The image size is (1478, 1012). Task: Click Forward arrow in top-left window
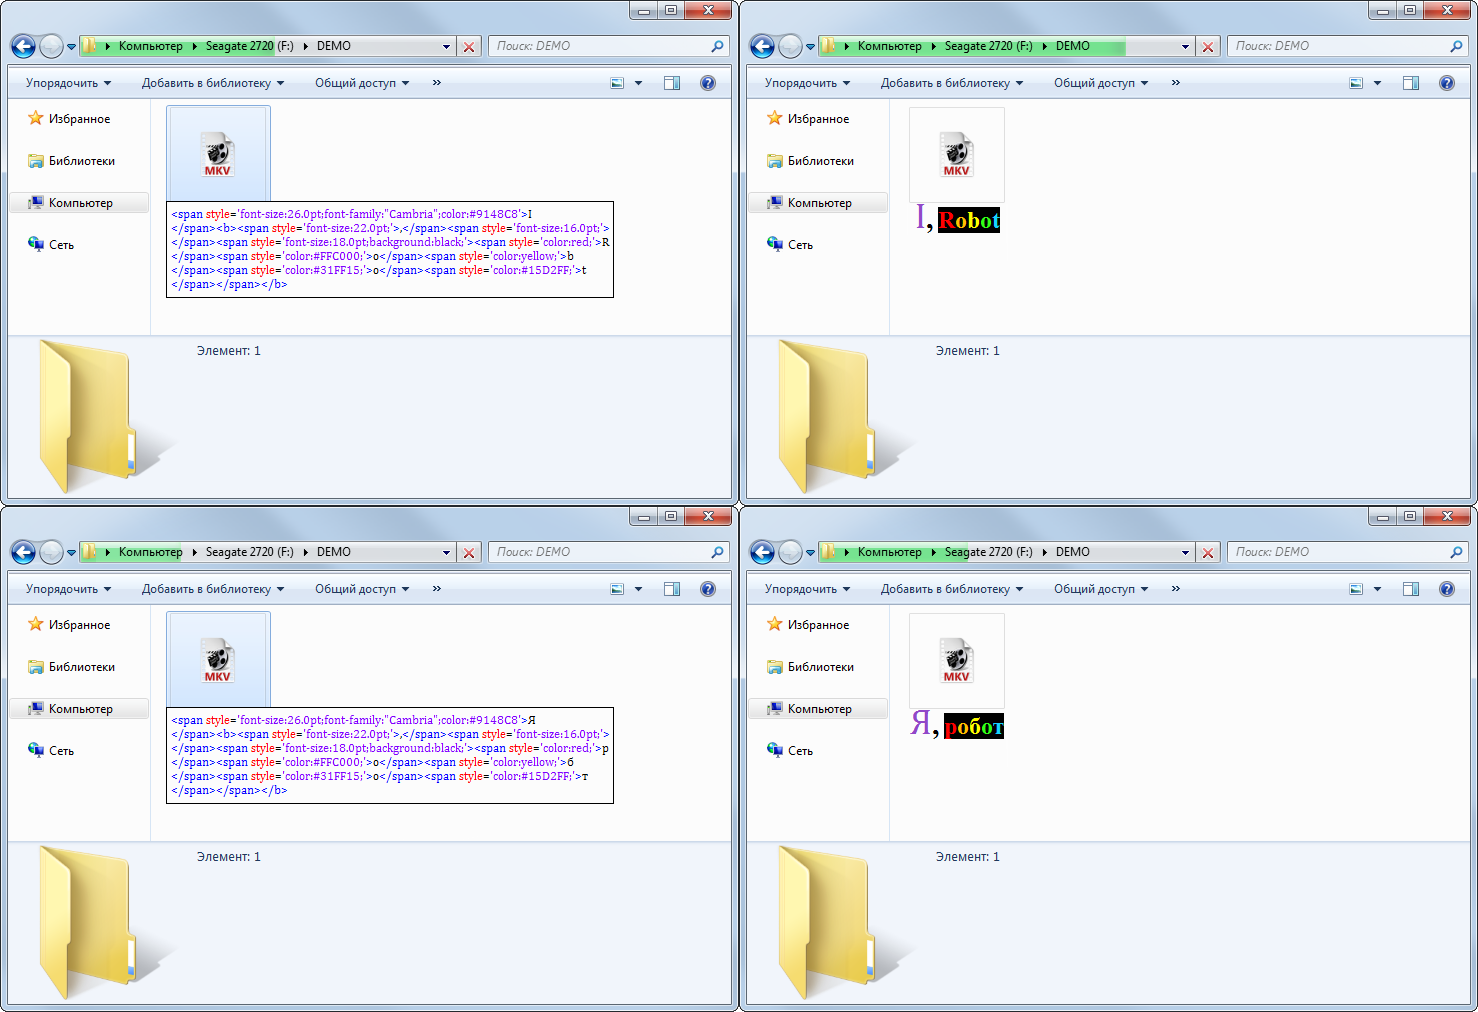click(51, 46)
